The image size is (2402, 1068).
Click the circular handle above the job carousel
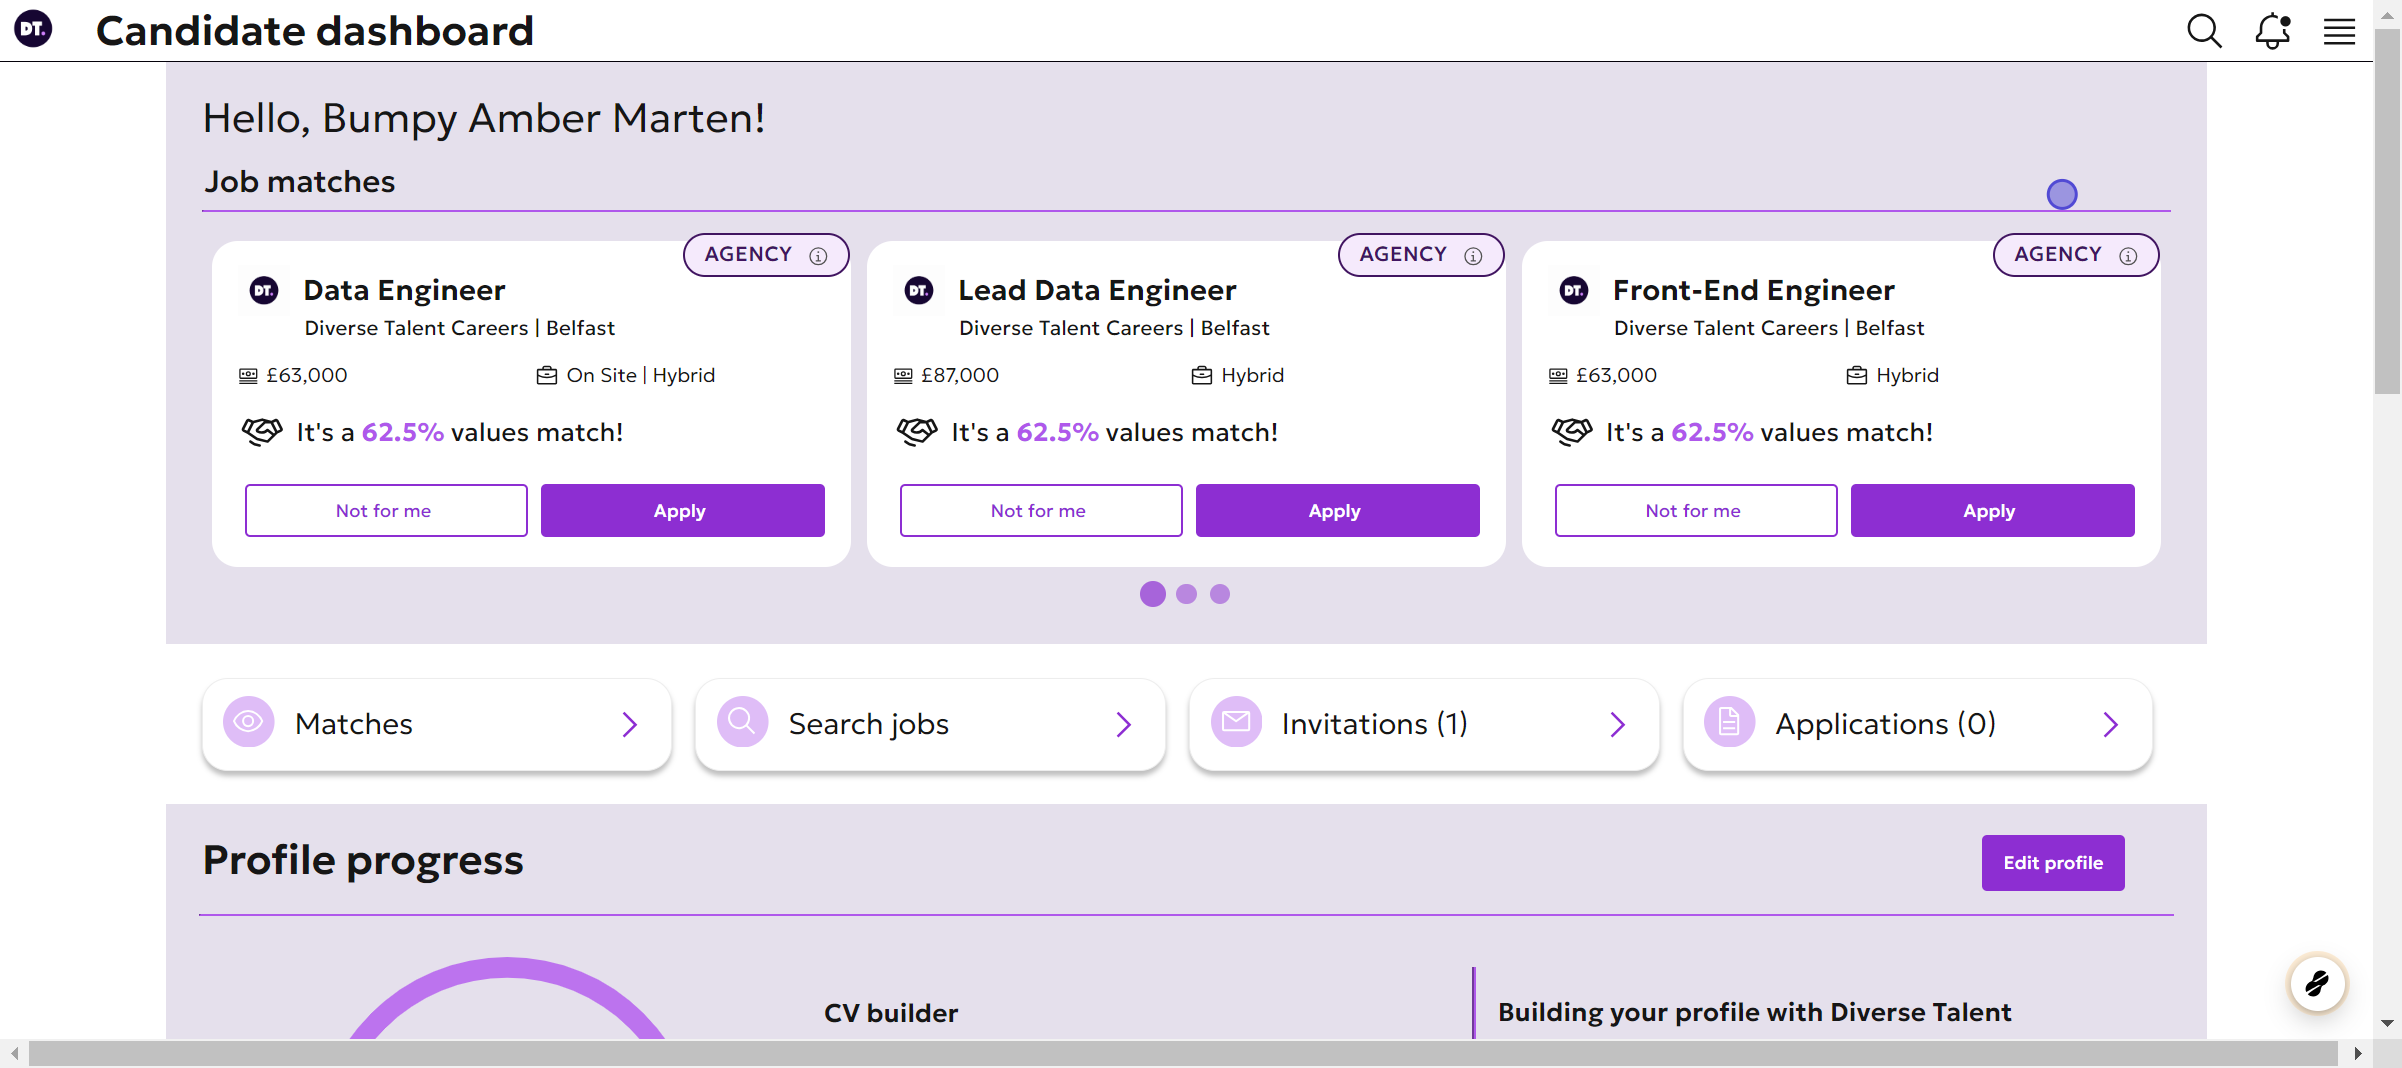(x=2062, y=193)
